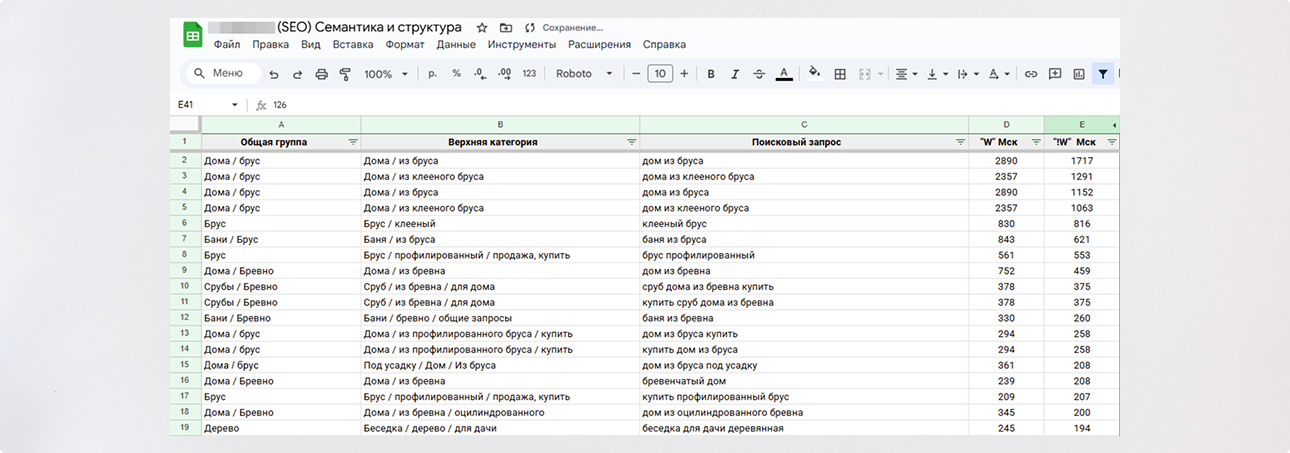Open the zoom 100% dropdown
1290x453 pixels.
pos(386,74)
